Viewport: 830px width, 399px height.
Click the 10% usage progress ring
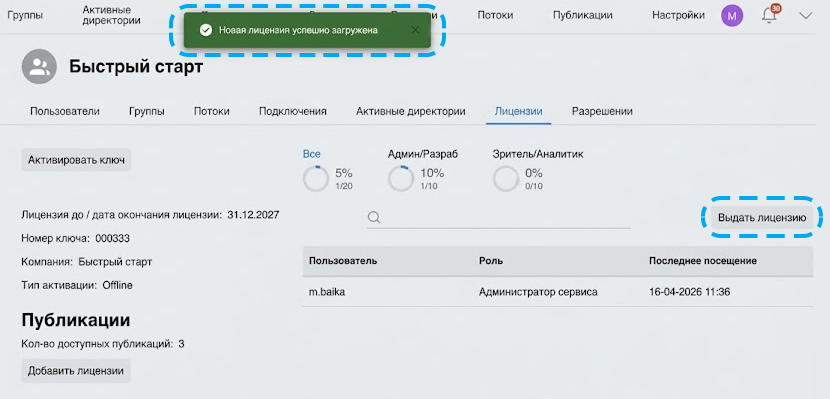click(401, 179)
